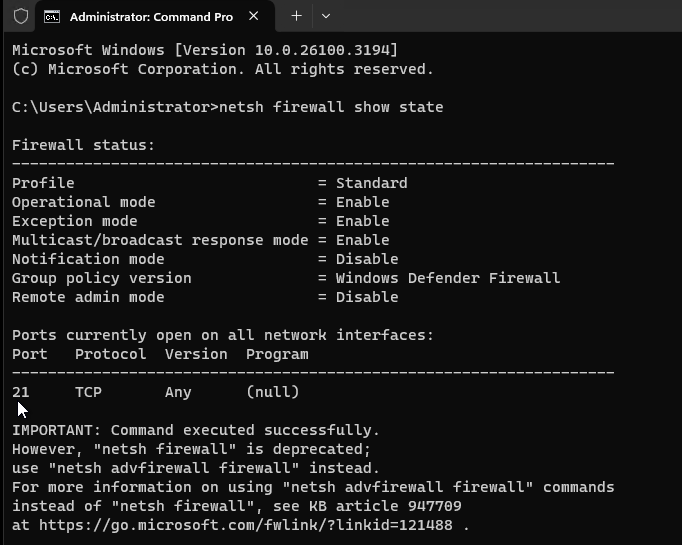
Task: Click the Windows Defender Firewall text
Action: click(x=448, y=278)
